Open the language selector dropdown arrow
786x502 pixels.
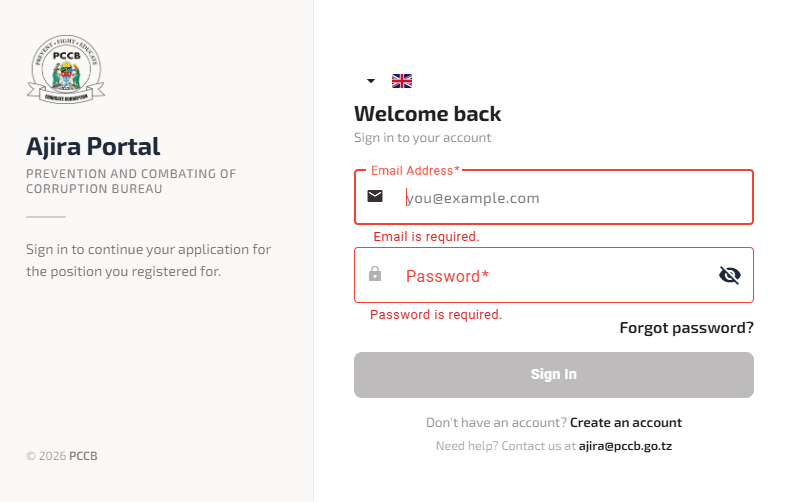[x=371, y=81]
